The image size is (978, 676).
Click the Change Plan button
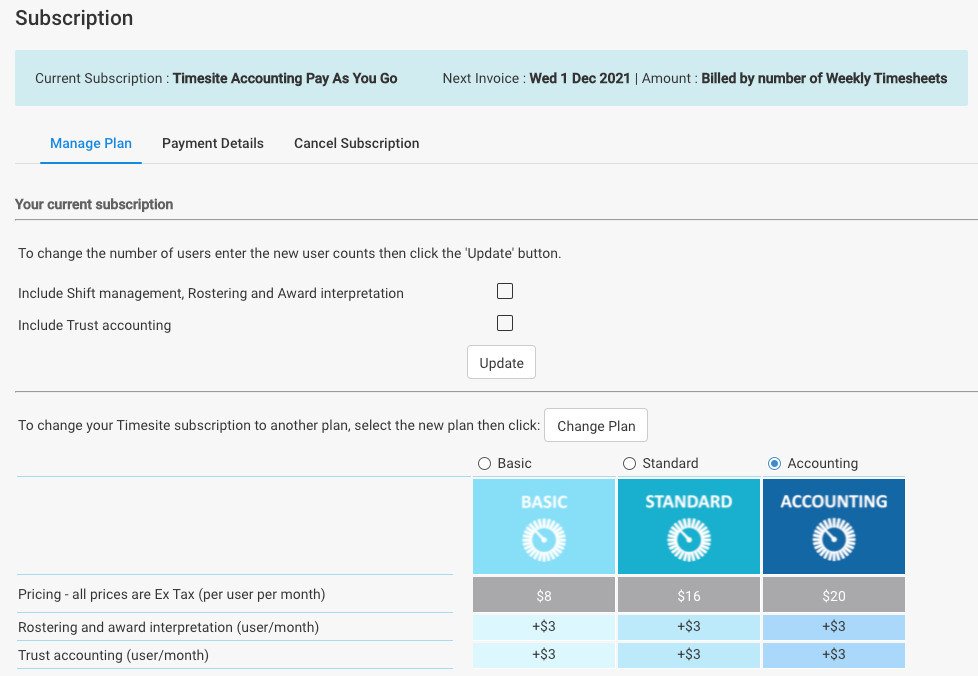point(596,425)
